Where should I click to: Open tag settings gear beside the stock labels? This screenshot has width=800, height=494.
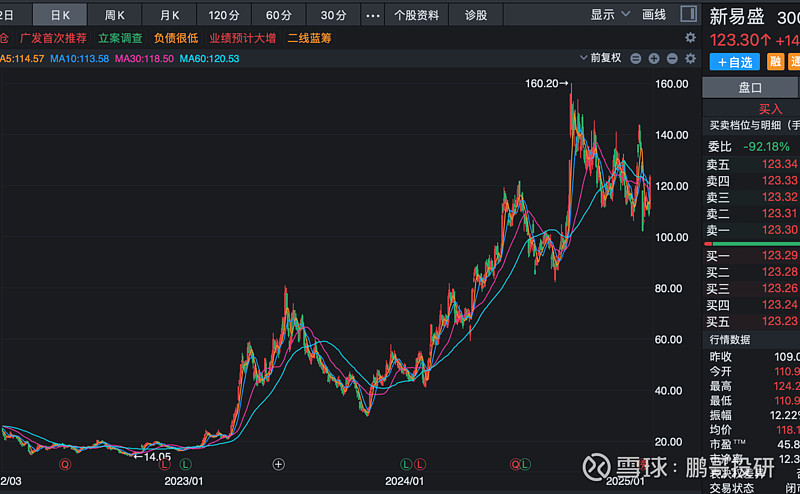(690, 37)
